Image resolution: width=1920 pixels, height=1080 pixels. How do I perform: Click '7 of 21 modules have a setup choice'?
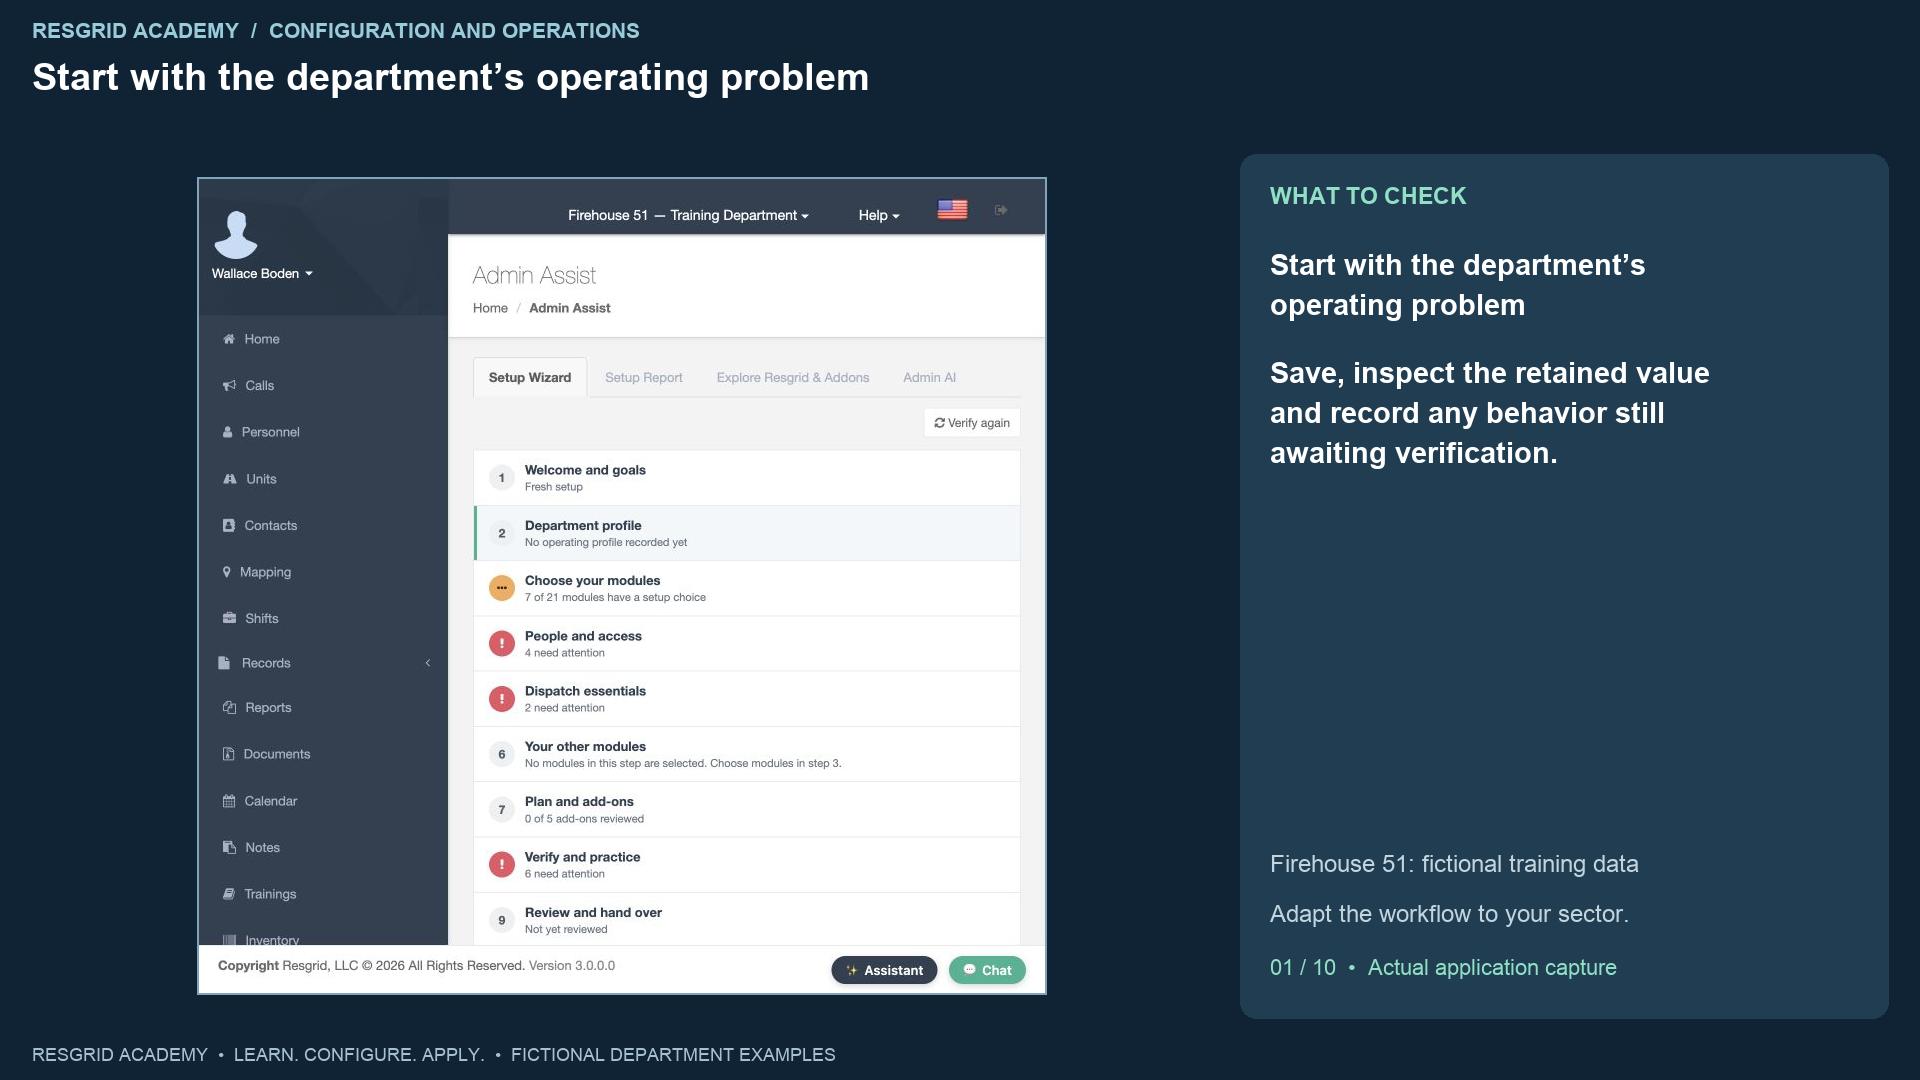615,597
